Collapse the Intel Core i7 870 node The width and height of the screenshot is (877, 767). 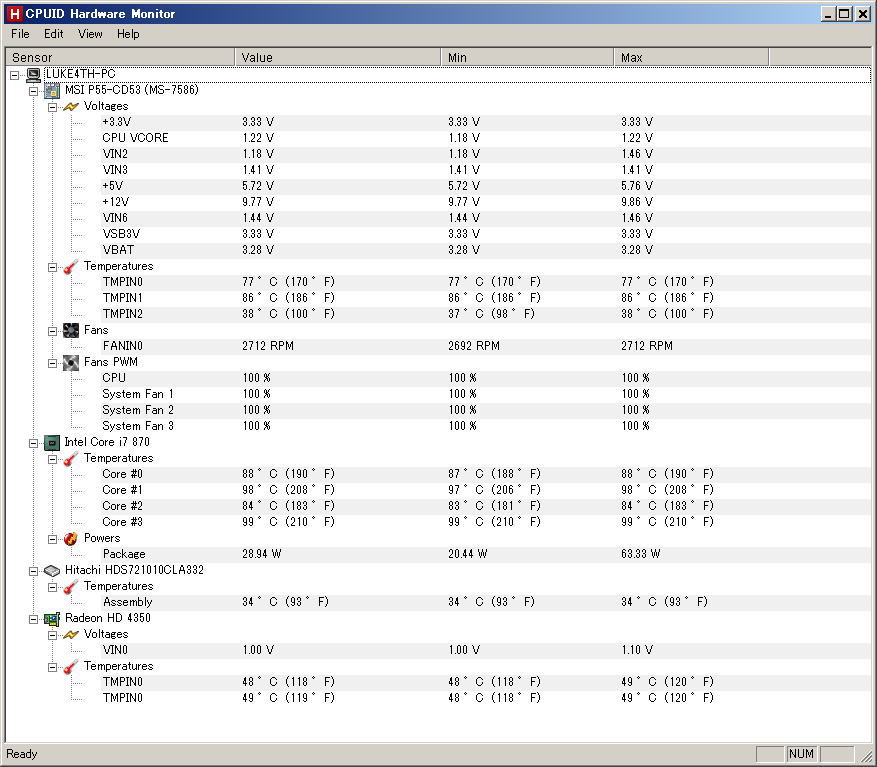[34, 443]
